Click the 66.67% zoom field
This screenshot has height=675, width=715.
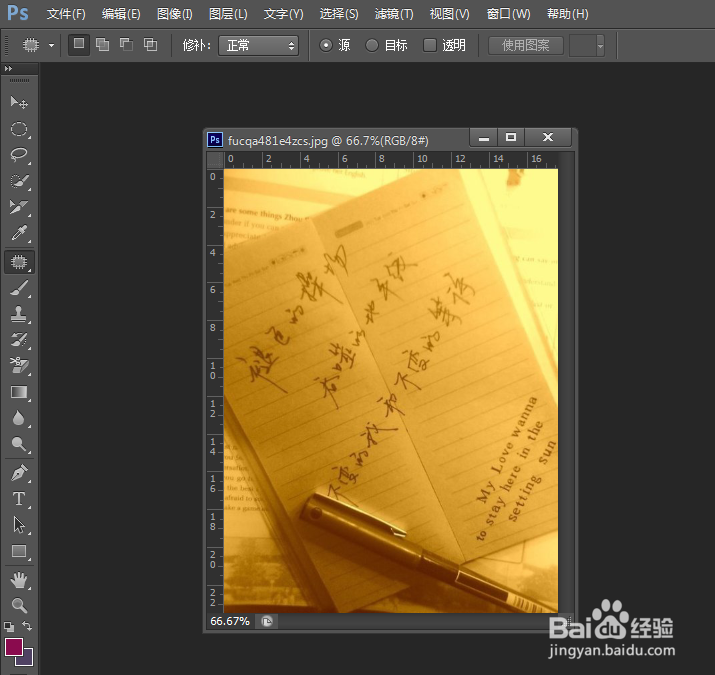230,621
